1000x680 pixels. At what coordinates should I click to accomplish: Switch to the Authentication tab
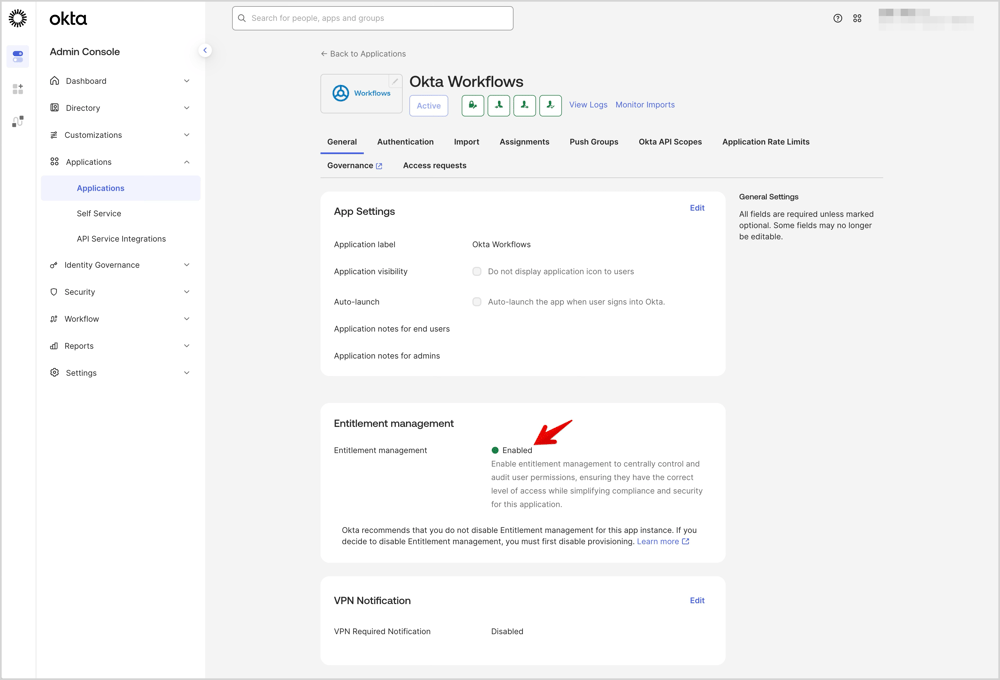point(405,142)
